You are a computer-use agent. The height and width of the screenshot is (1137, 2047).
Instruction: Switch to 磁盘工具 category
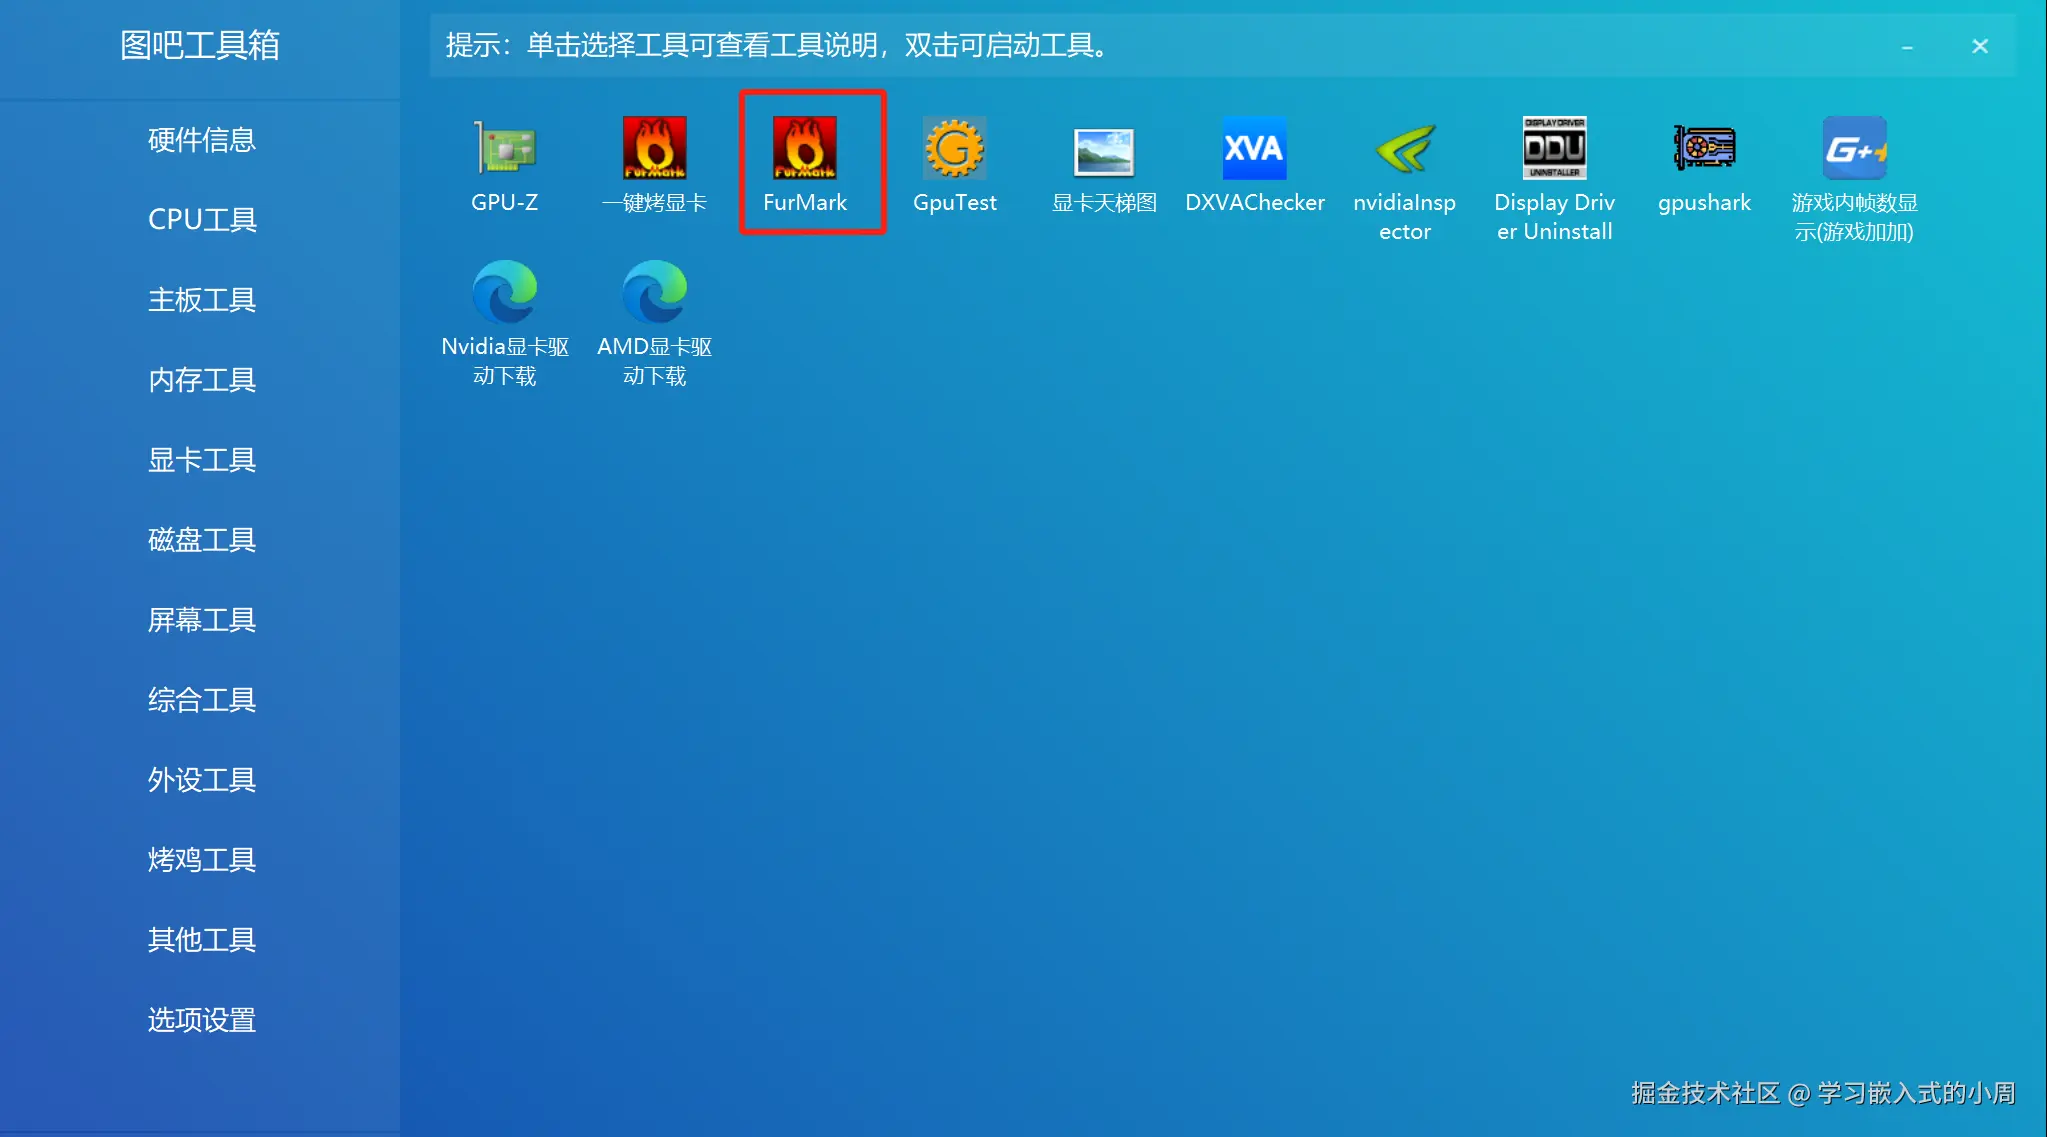(x=202, y=540)
